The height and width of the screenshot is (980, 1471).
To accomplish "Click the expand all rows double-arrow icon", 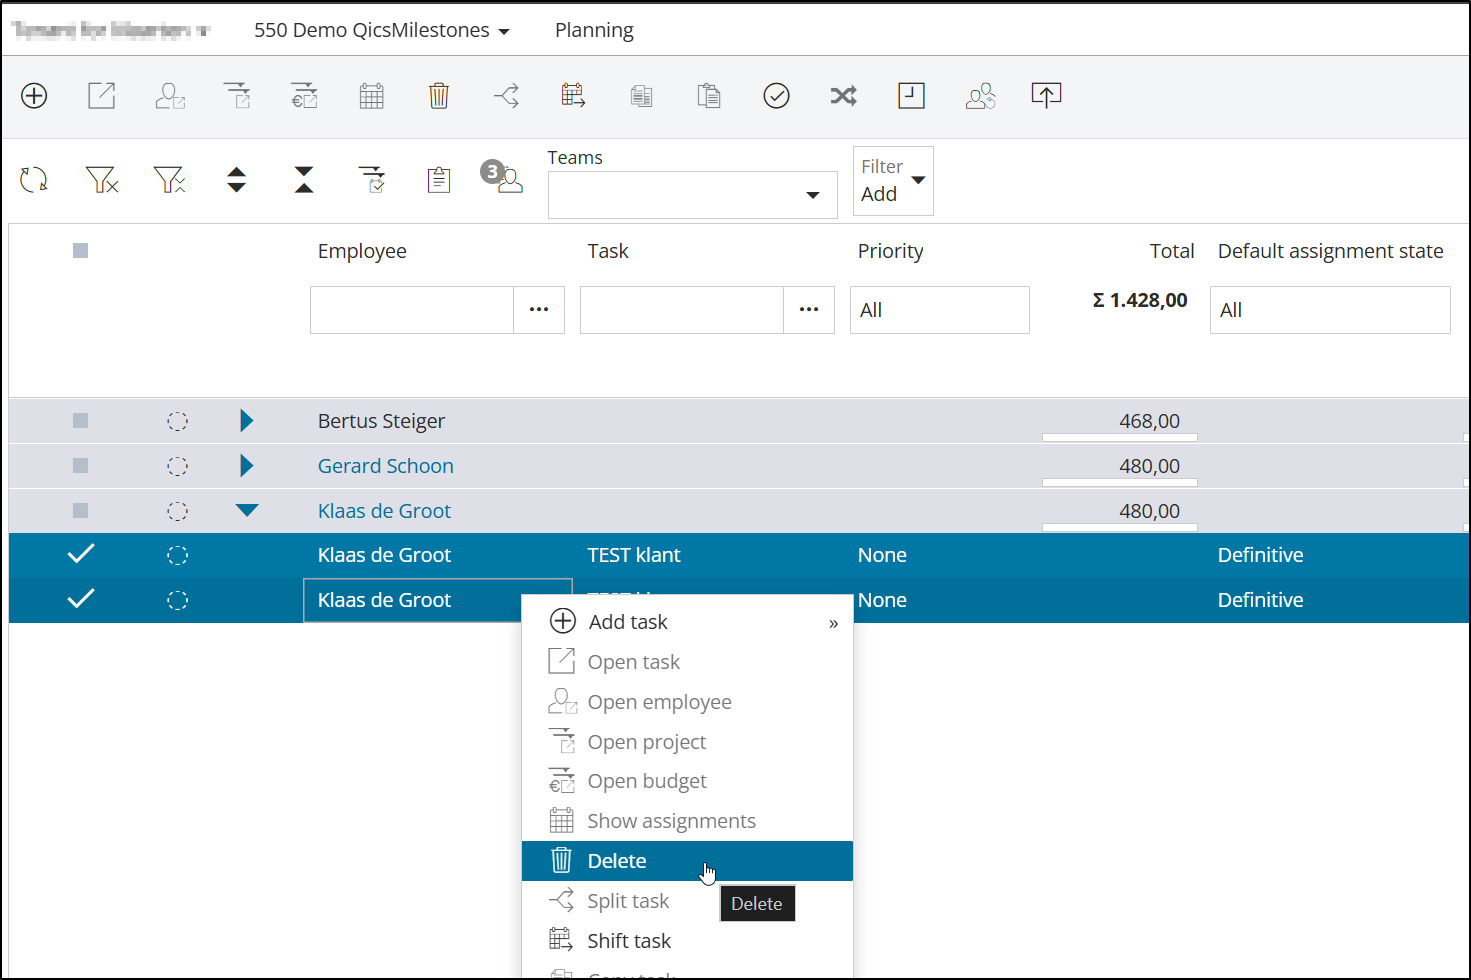I will tap(236, 180).
